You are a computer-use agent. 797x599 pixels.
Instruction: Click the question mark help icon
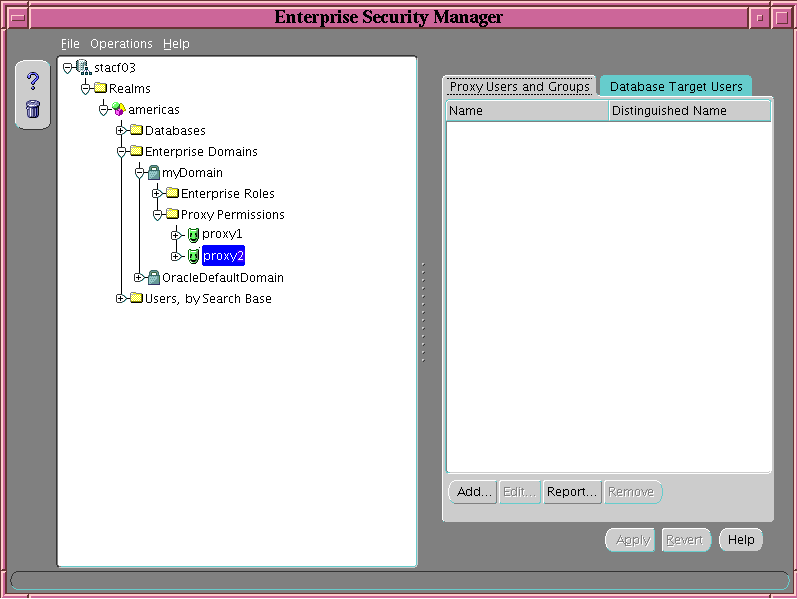(x=33, y=81)
